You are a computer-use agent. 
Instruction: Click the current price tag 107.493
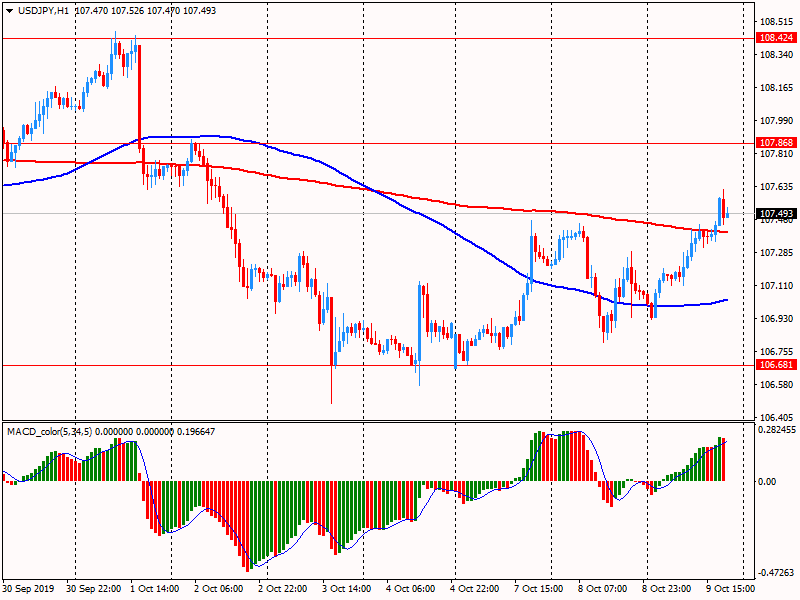pos(777,214)
